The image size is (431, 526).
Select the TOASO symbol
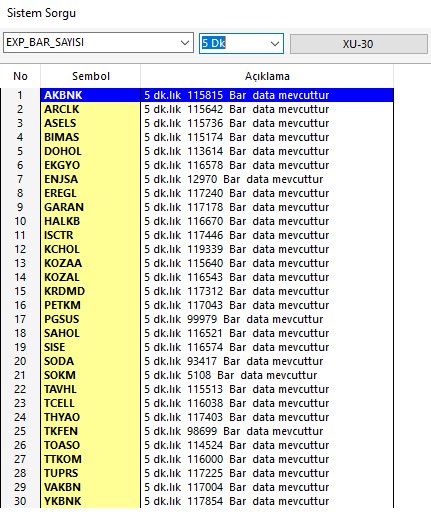[x=62, y=445]
